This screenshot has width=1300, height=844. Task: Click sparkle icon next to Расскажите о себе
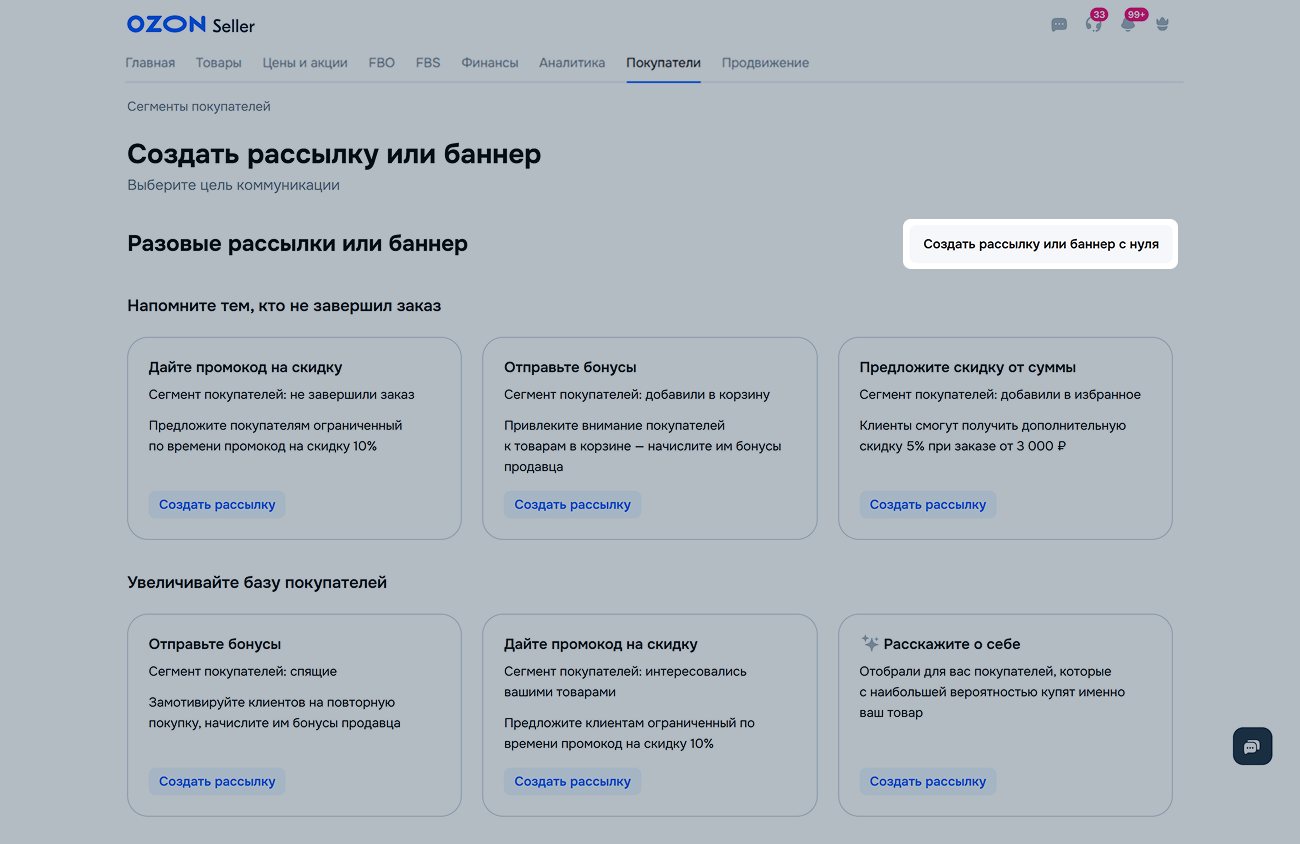pyautogui.click(x=870, y=644)
